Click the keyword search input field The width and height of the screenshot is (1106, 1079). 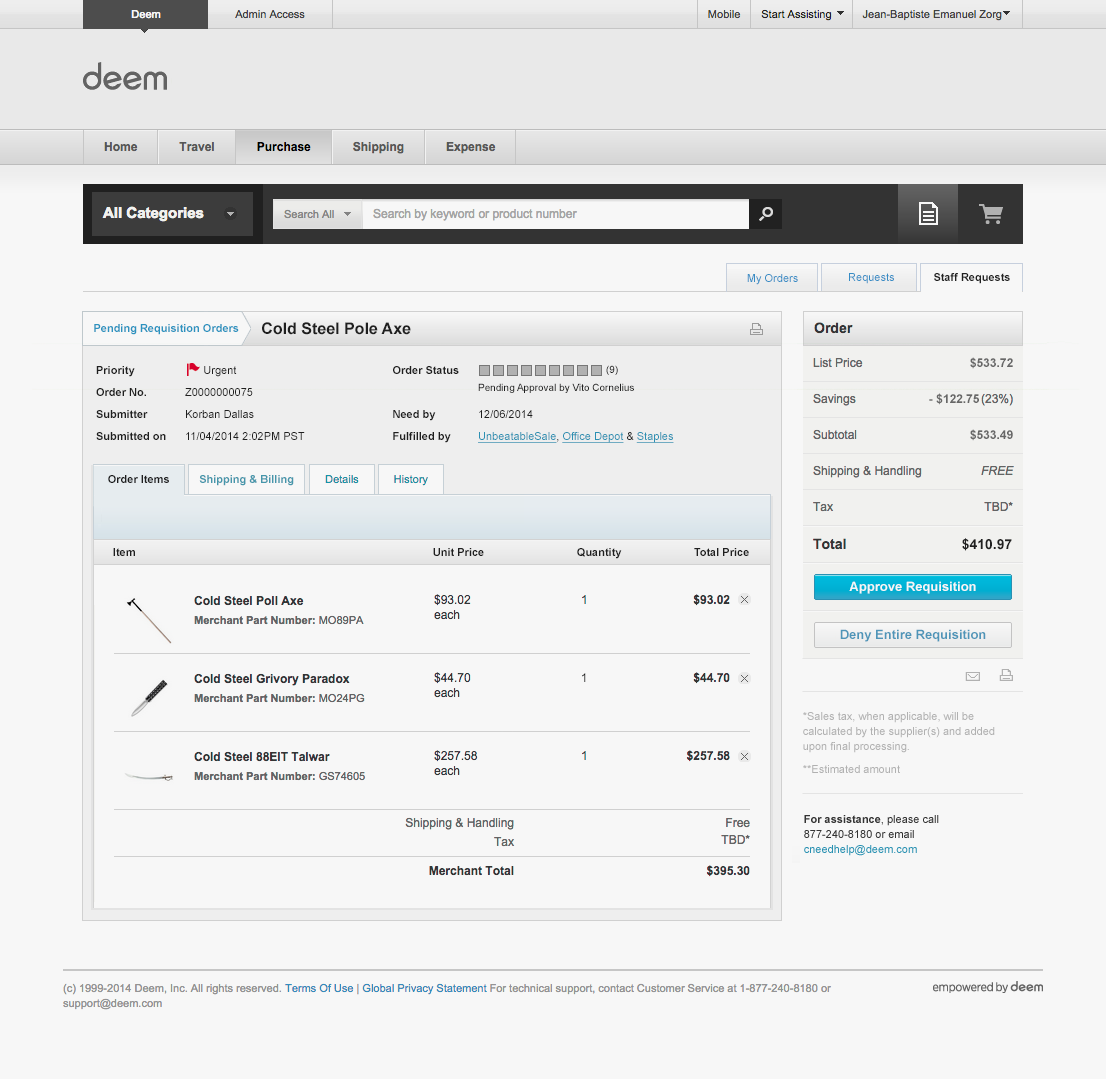(555, 214)
